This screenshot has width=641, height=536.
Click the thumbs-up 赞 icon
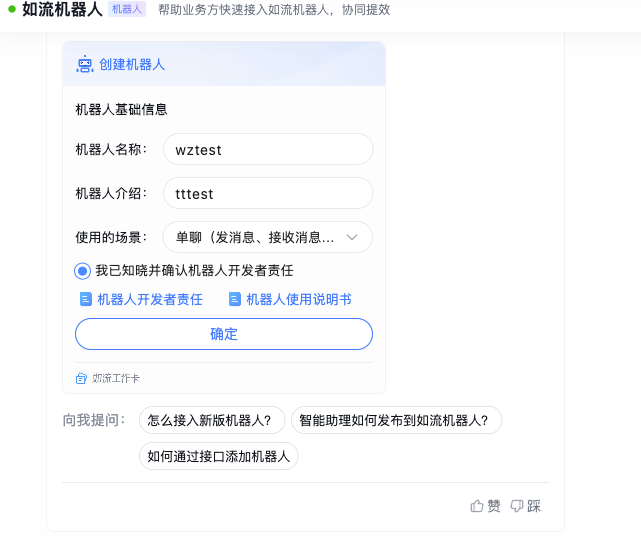477,506
